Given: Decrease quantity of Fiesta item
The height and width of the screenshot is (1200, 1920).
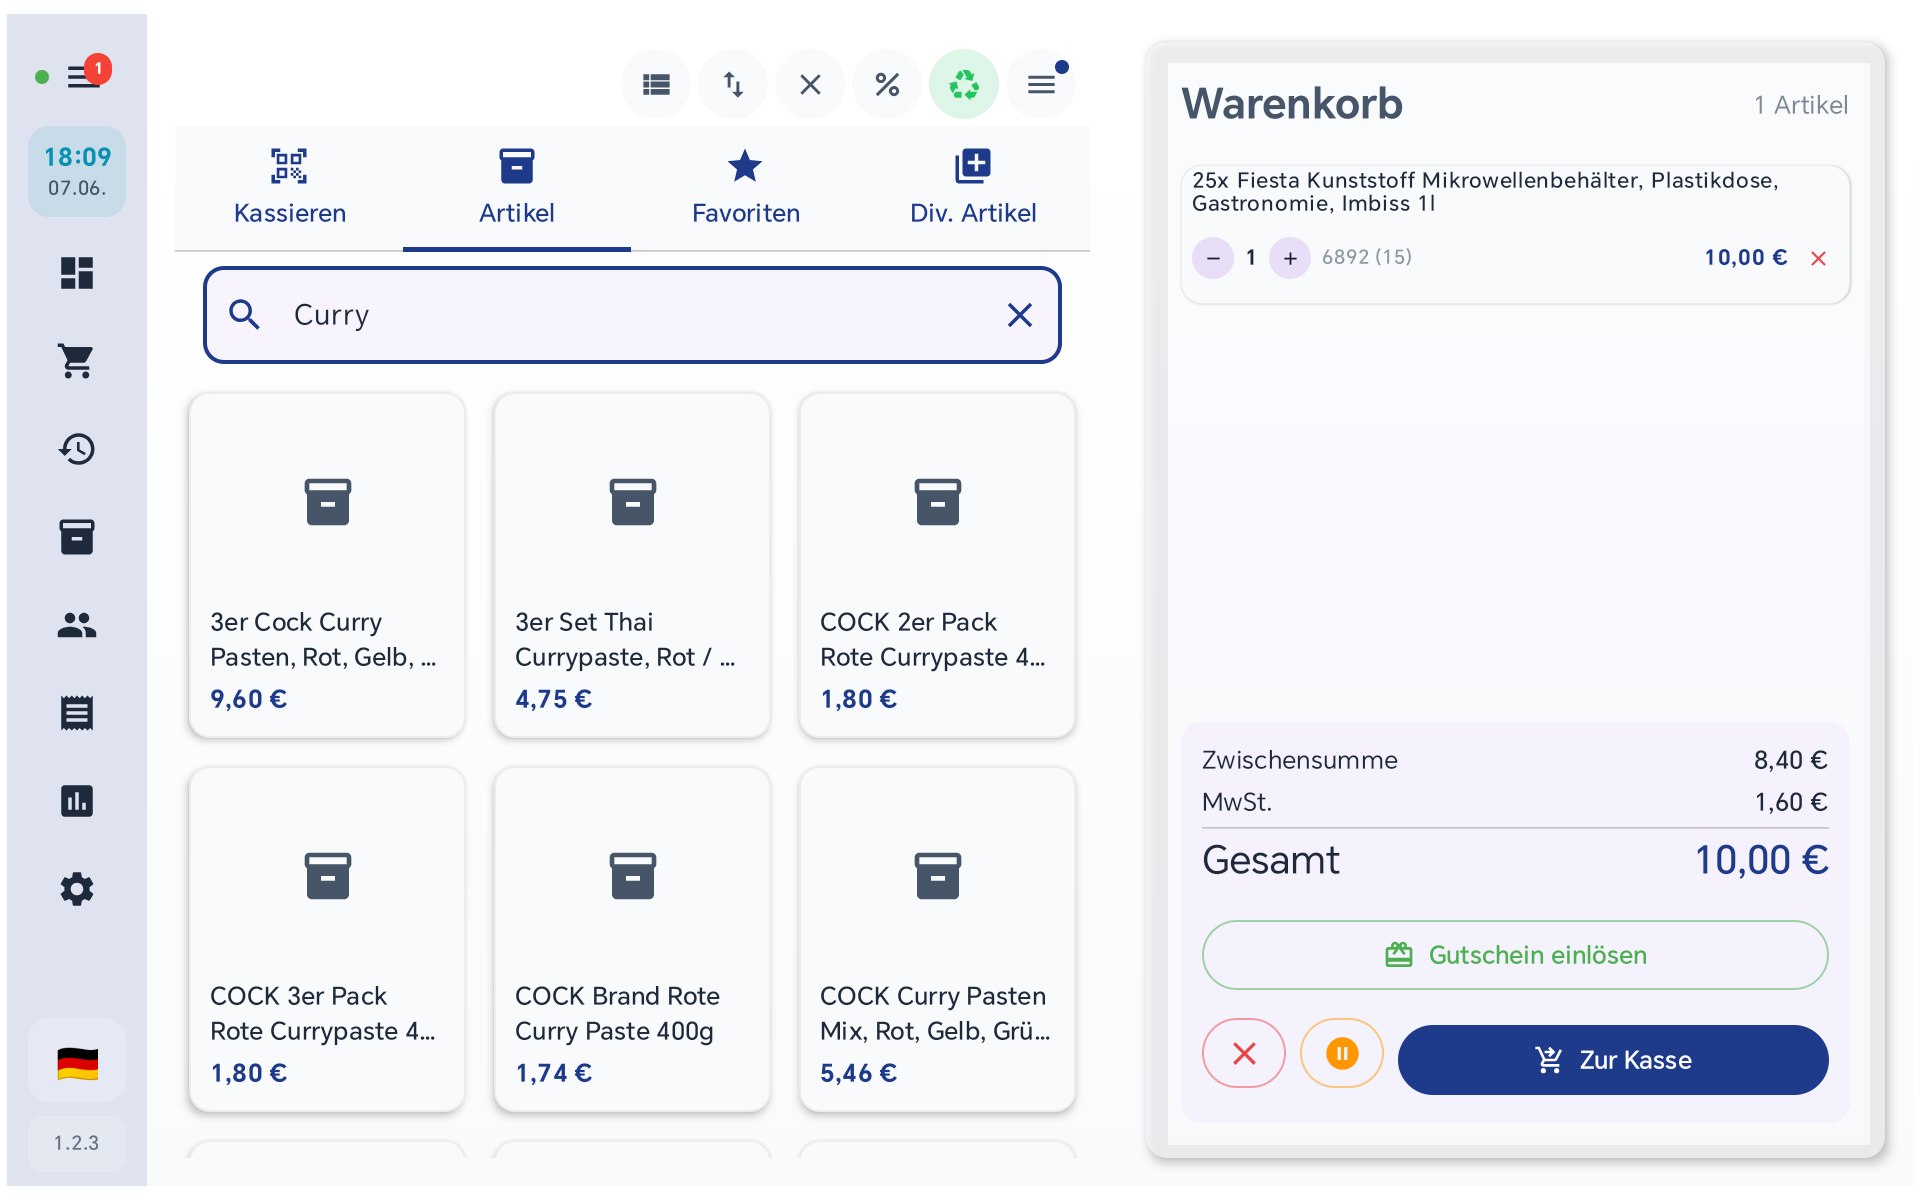Looking at the screenshot, I should point(1213,258).
